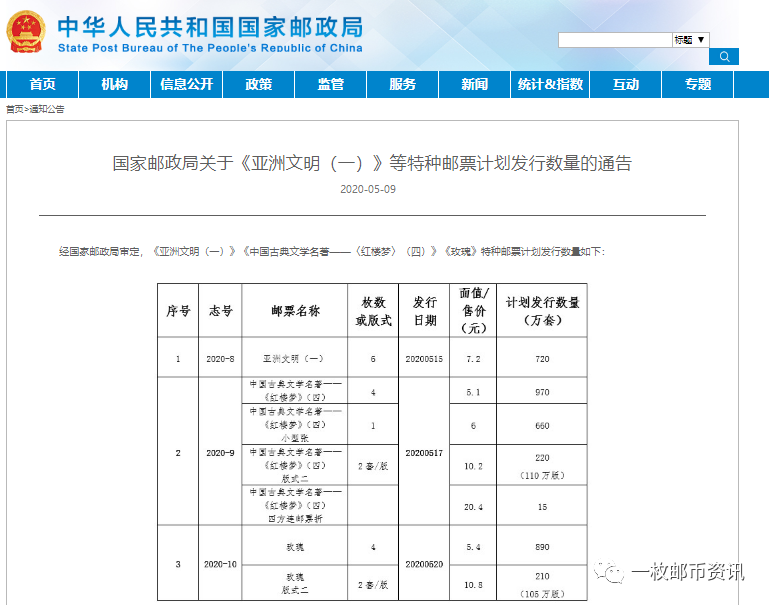Image resolution: width=769 pixels, height=605 pixels.
Task: Click the 15 planned quantity cell
Action: pos(542,506)
